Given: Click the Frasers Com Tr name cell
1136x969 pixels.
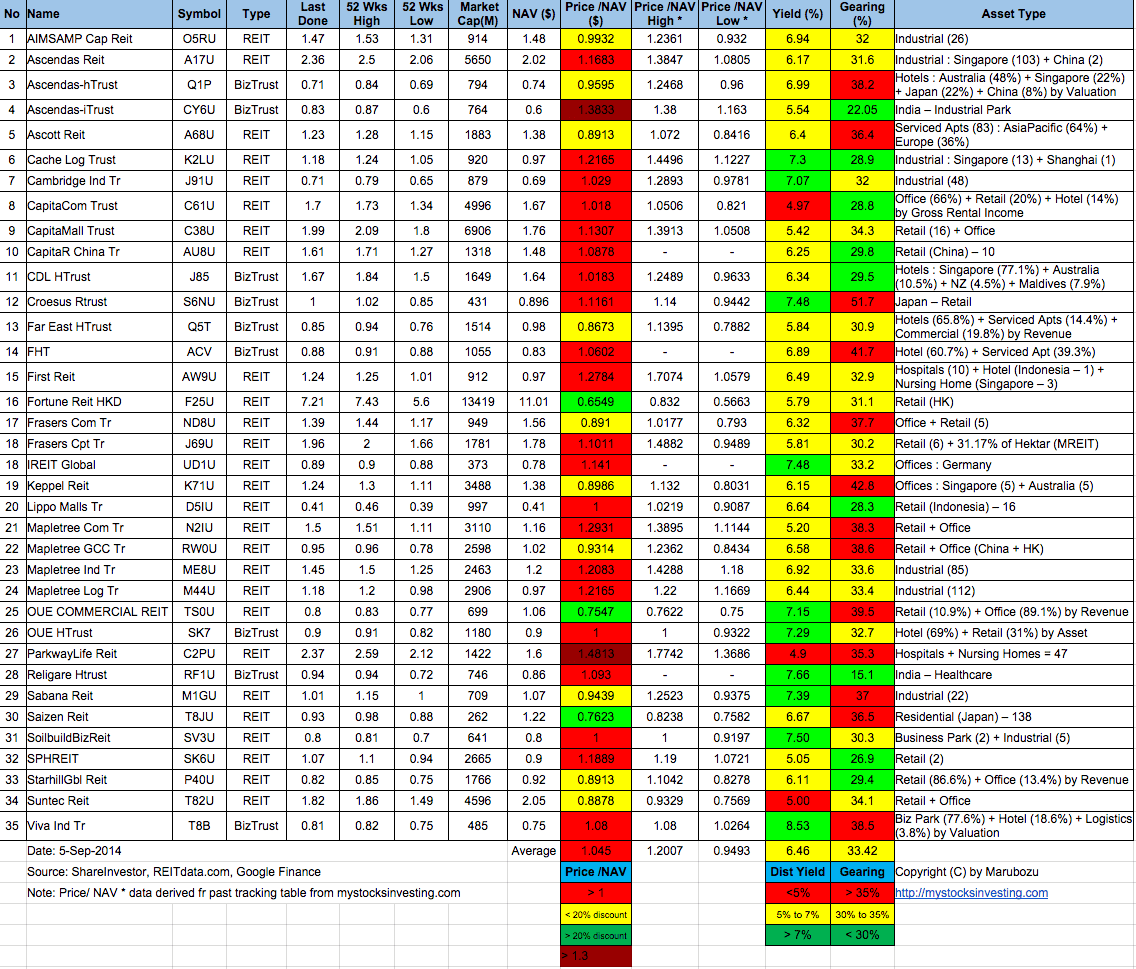Looking at the screenshot, I should click(x=99, y=423).
